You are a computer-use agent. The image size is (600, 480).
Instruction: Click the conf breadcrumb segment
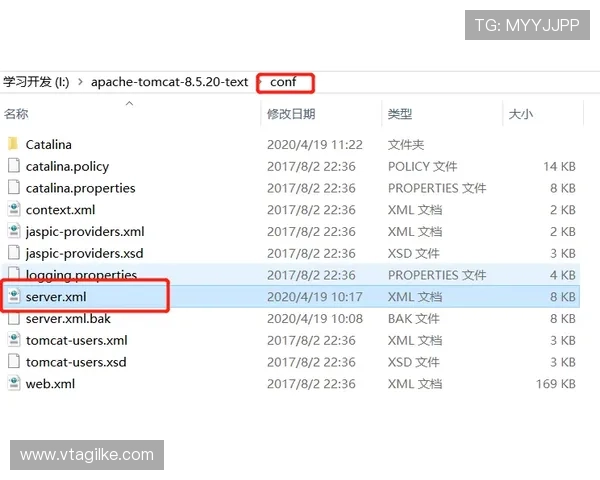pyautogui.click(x=283, y=82)
